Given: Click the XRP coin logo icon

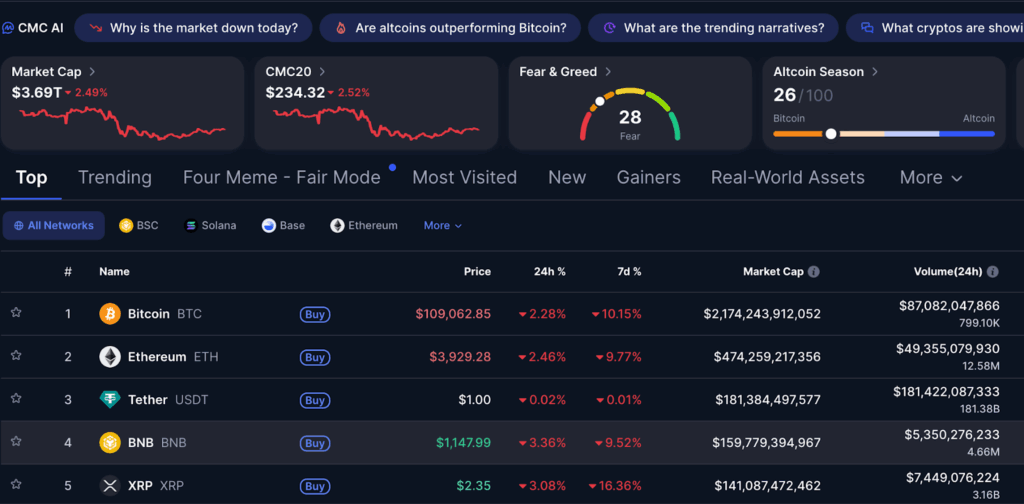Looking at the screenshot, I should (110, 486).
